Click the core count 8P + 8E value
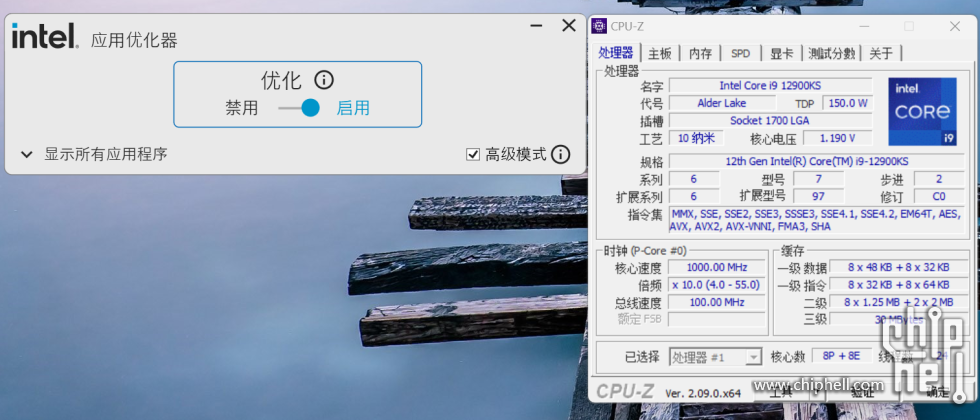This screenshot has width=980, height=420. tap(841, 356)
